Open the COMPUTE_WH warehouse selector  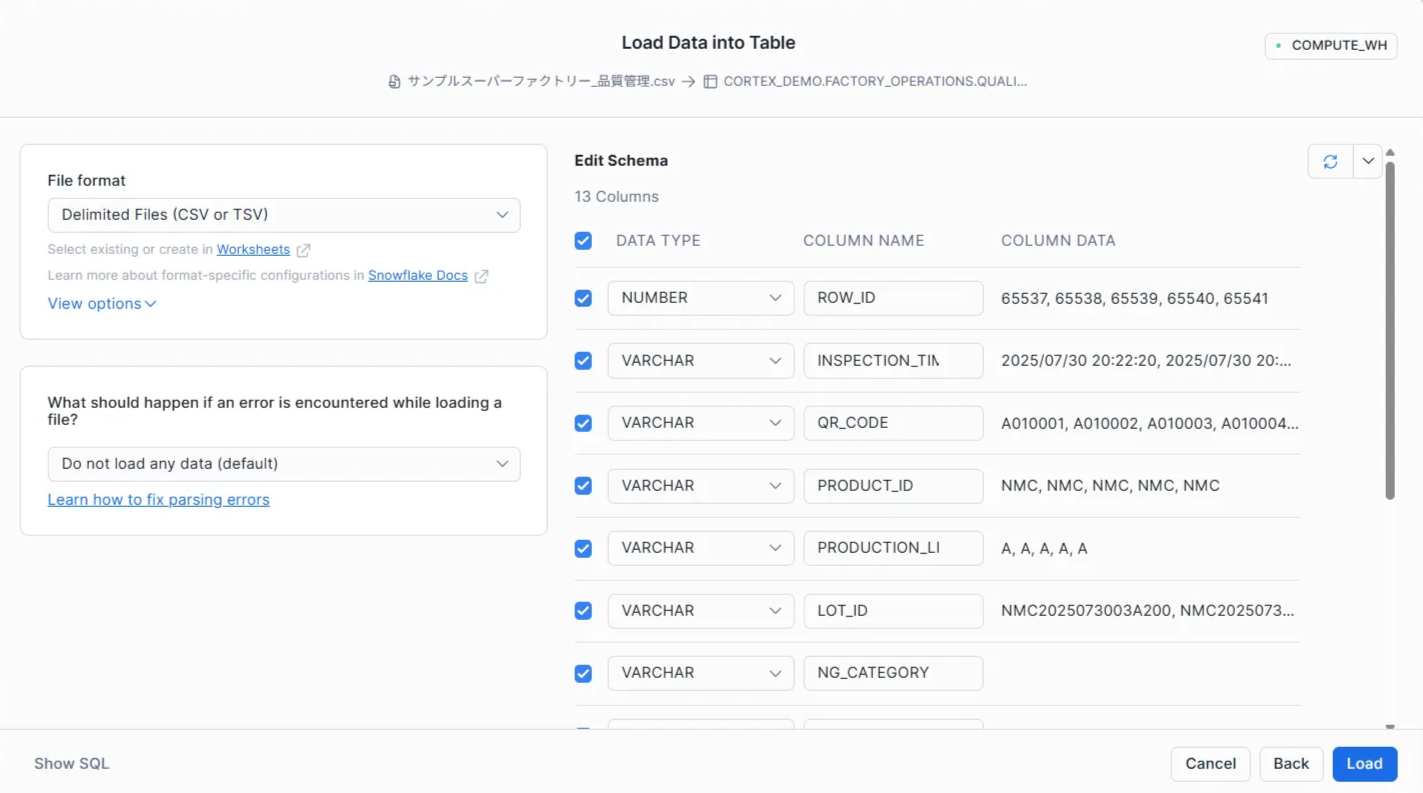1330,46
